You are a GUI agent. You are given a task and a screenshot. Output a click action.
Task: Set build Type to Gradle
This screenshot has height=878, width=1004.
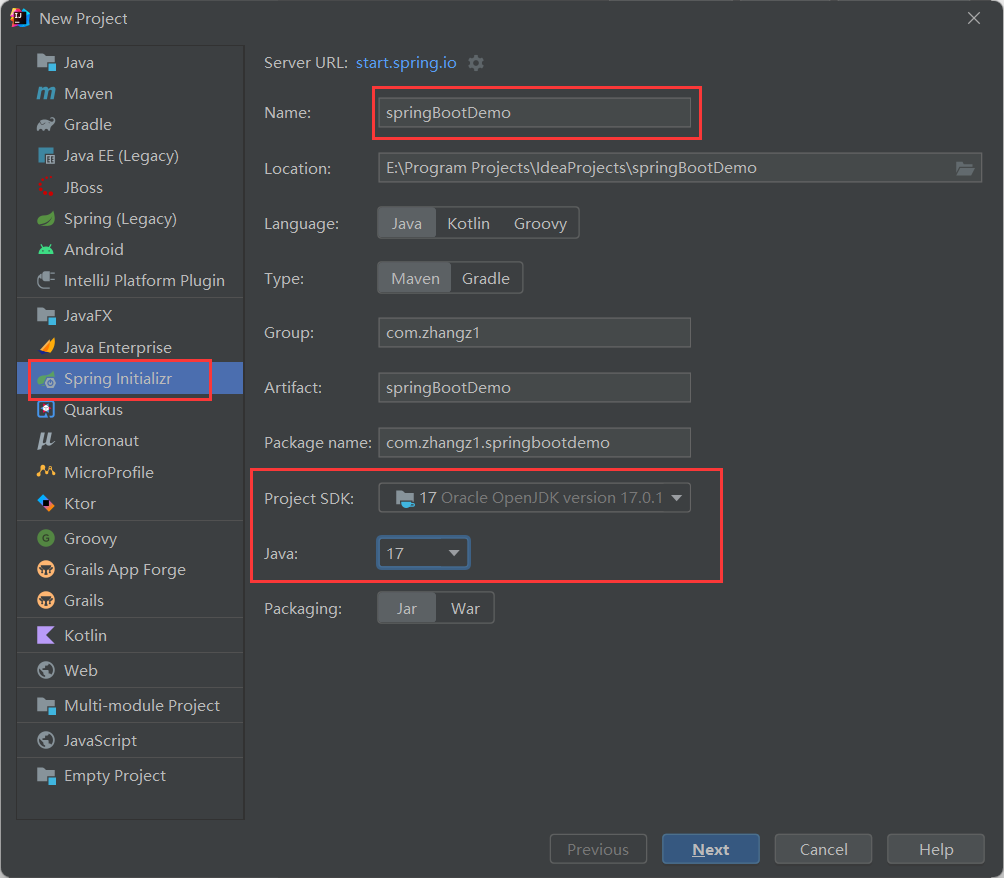[486, 278]
